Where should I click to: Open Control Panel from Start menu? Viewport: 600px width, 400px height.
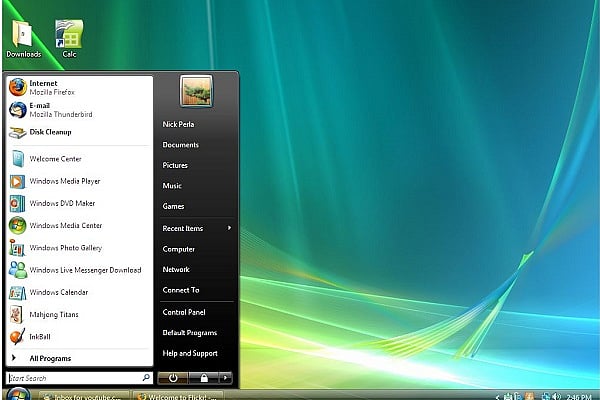(x=183, y=312)
